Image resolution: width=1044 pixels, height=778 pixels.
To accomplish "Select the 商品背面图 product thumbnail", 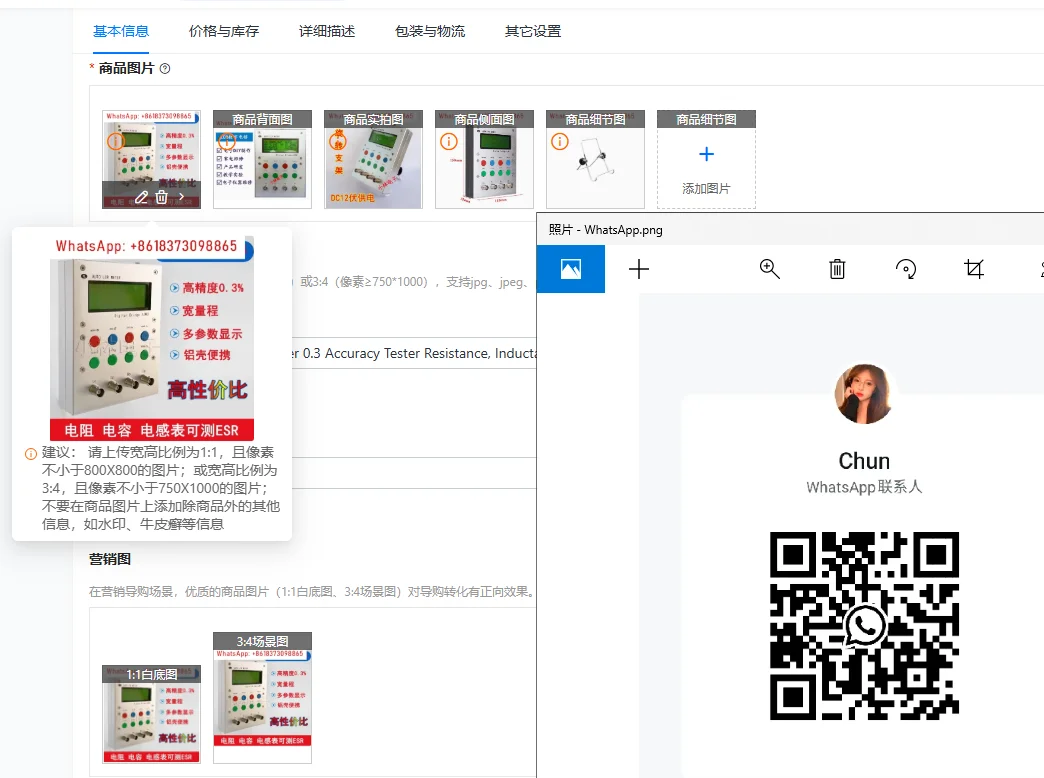I will 262,159.
